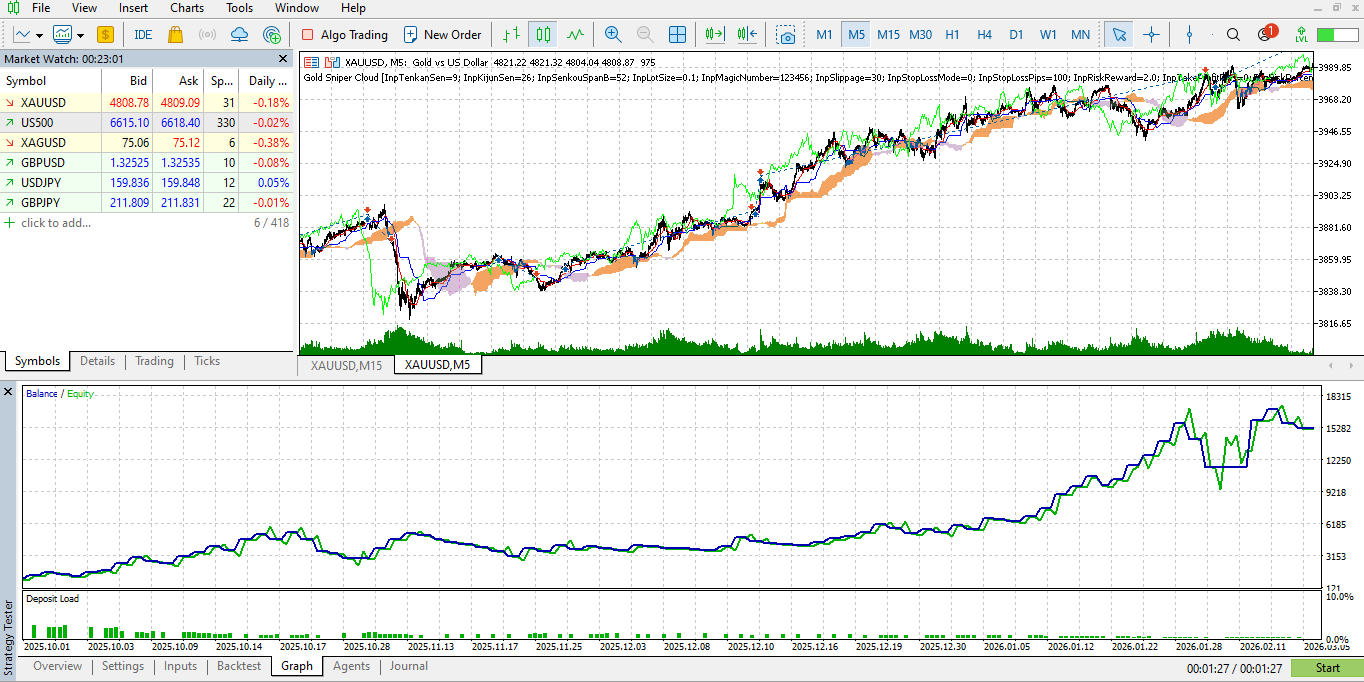1364x682 pixels.
Task: Open the search magnifier icon
Action: click(1233, 34)
